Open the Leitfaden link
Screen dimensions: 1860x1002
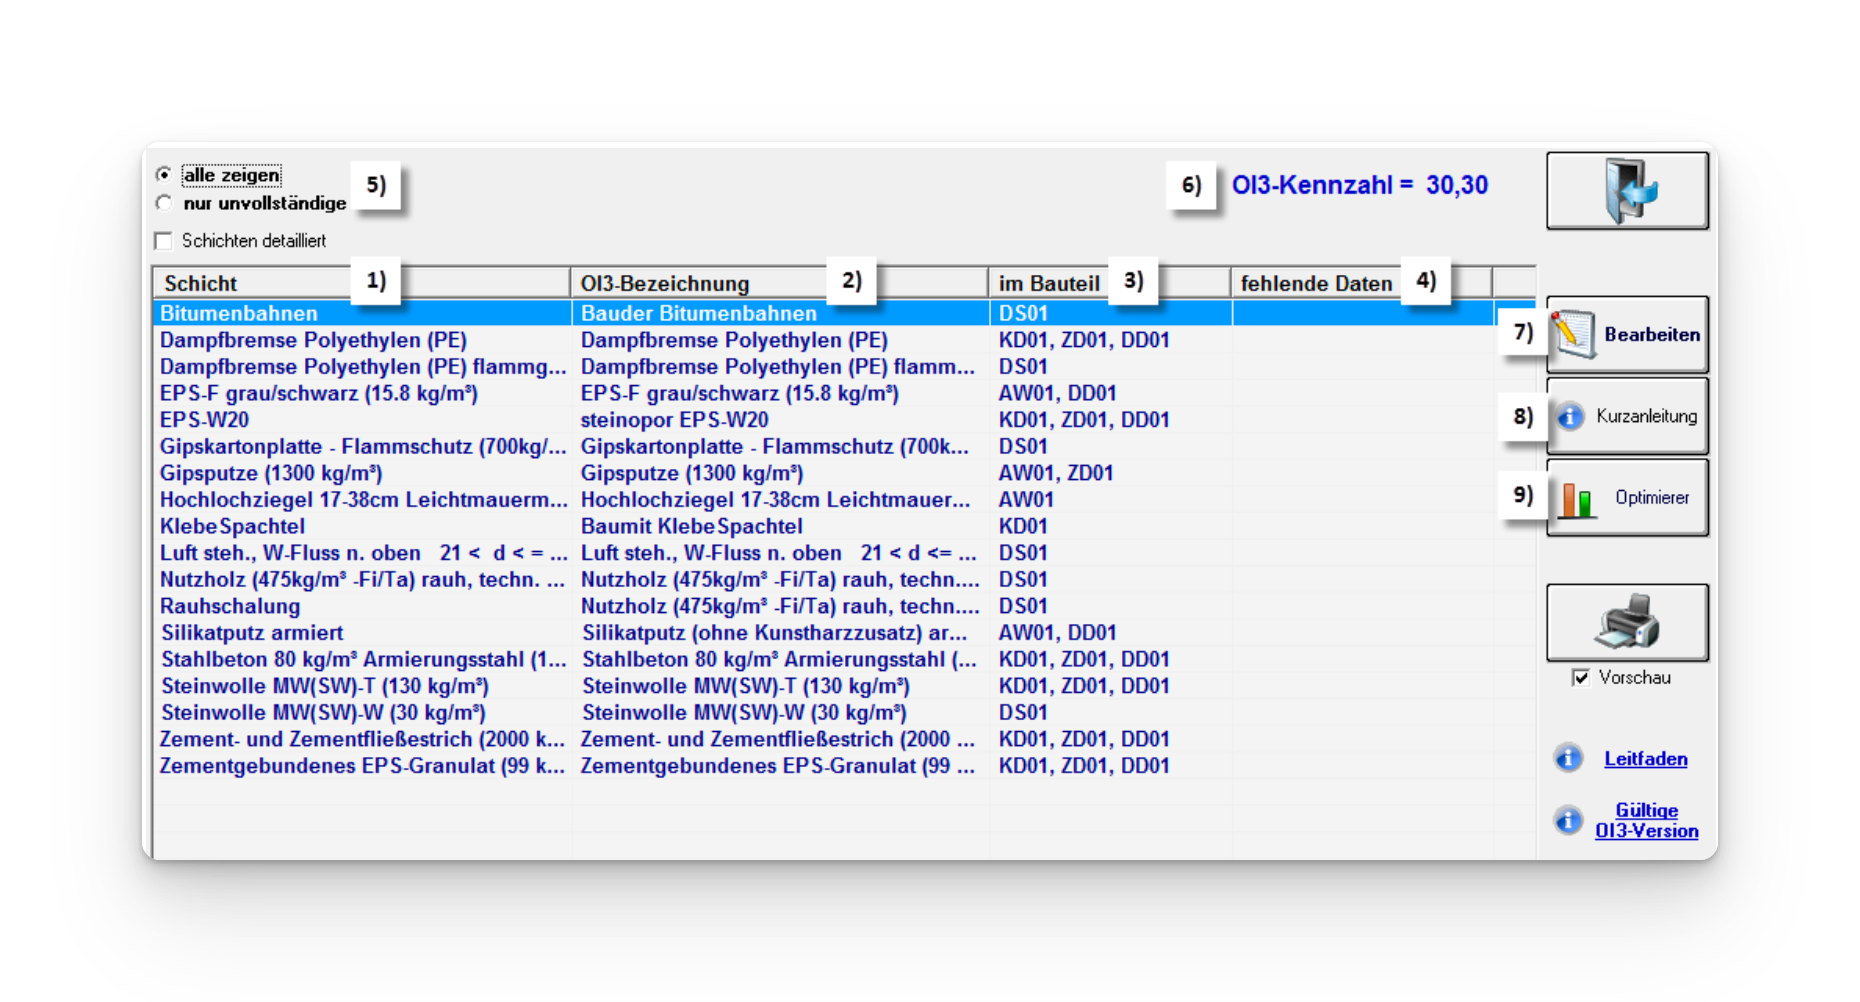pyautogui.click(x=1645, y=759)
